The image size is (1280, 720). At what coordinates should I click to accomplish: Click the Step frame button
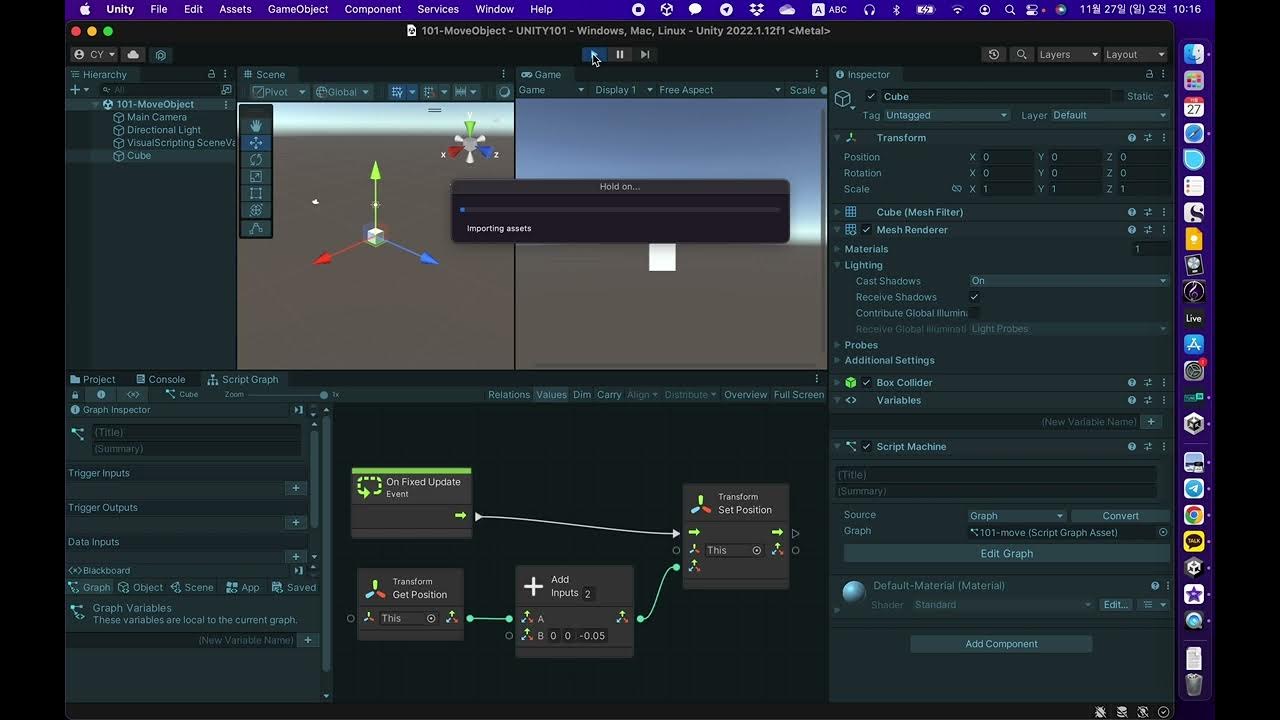point(645,54)
